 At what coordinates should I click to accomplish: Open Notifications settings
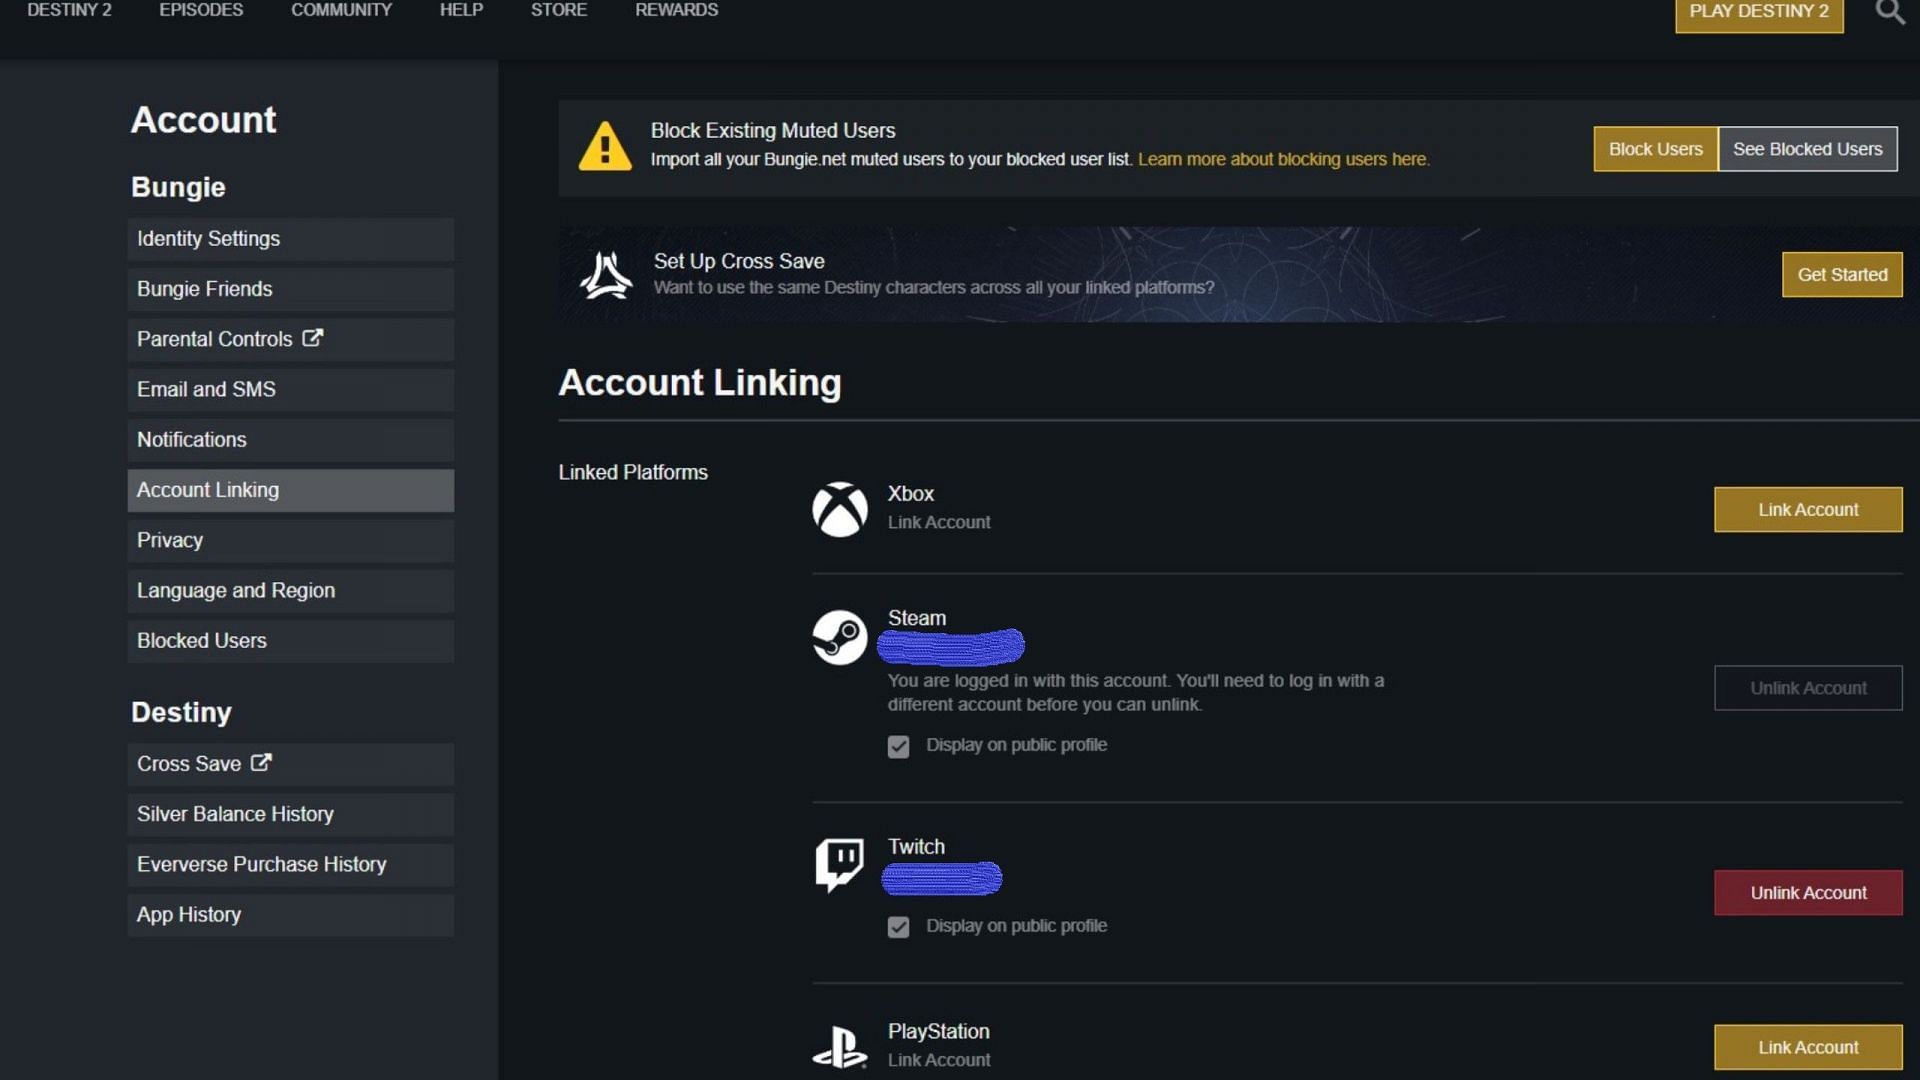(291, 440)
